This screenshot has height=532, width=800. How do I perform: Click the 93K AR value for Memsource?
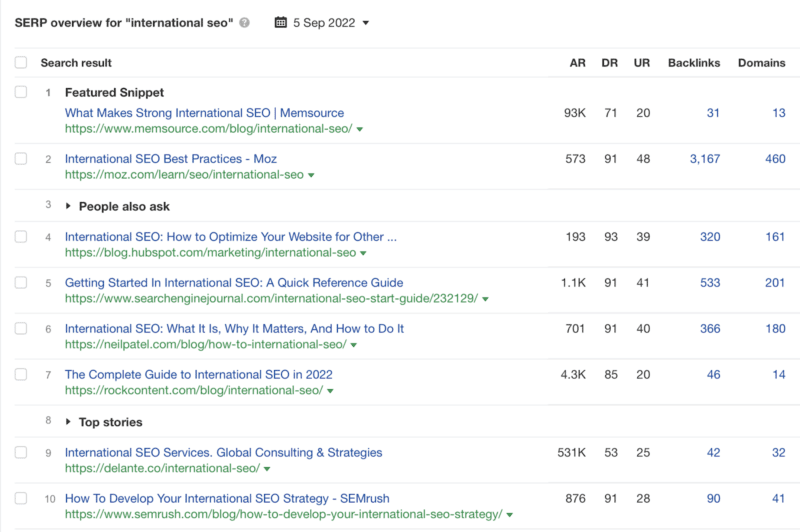point(574,113)
